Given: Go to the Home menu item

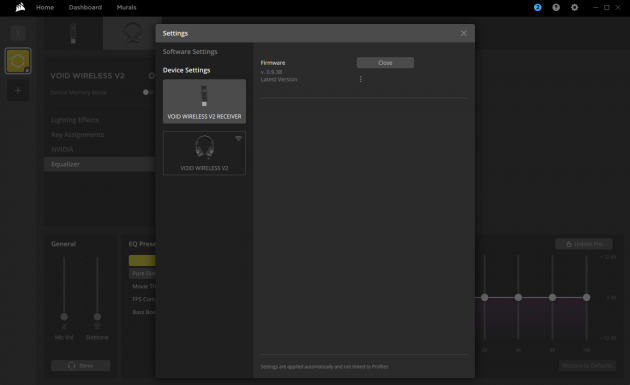Looking at the screenshot, I should point(45,7).
